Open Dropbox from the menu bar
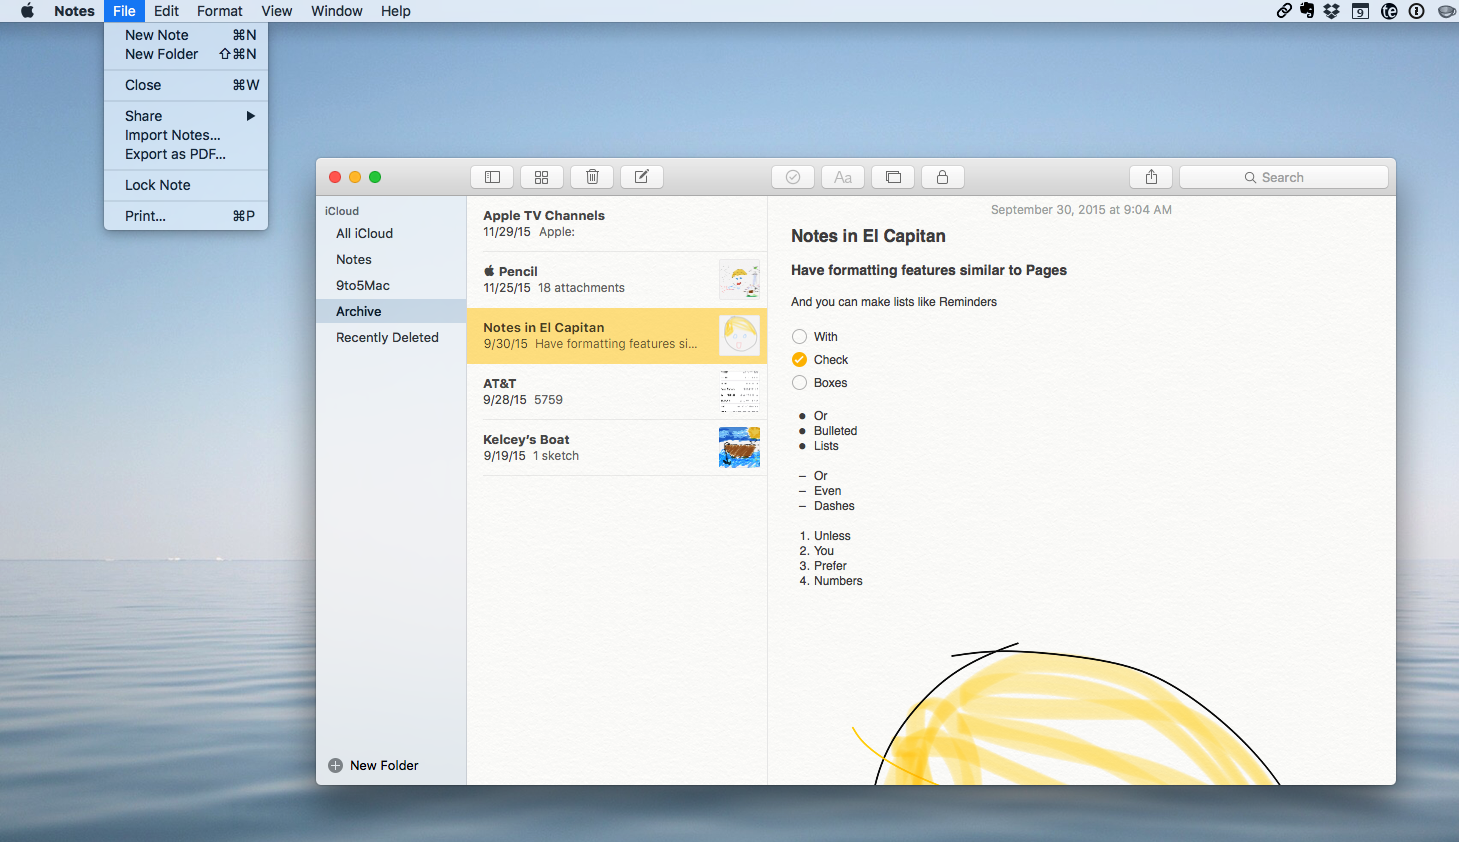The width and height of the screenshot is (1459, 842). (1330, 11)
